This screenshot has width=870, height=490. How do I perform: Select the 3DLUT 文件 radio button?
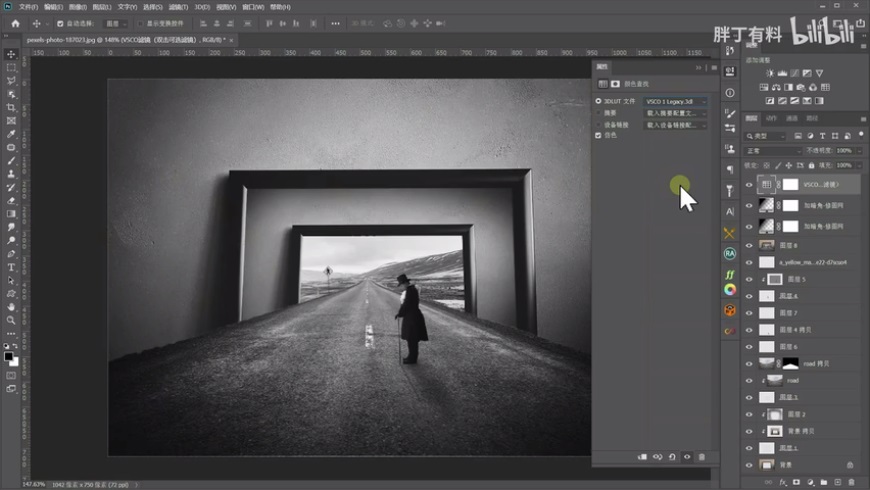click(599, 101)
